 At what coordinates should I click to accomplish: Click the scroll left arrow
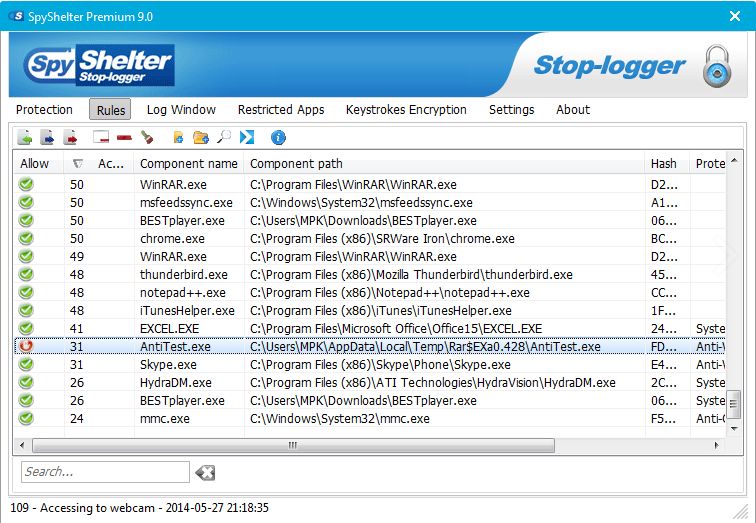click(x=22, y=445)
